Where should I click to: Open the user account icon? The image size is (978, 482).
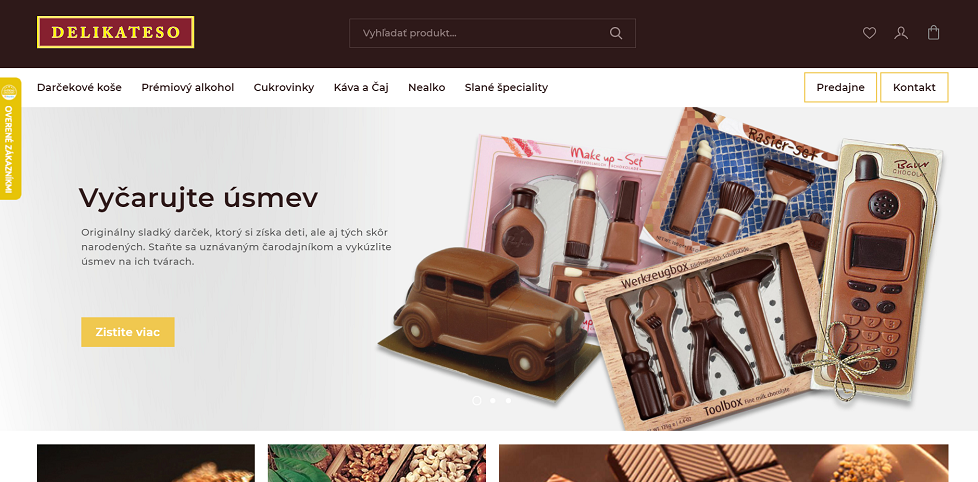point(901,33)
